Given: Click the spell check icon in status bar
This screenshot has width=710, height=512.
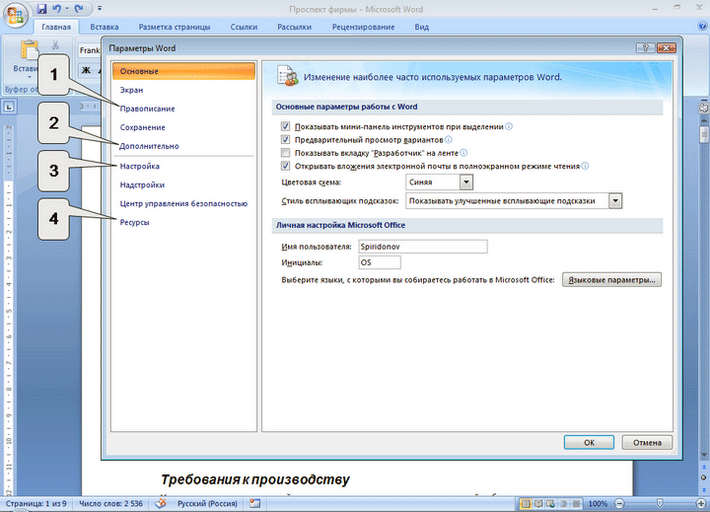Looking at the screenshot, I should (159, 503).
